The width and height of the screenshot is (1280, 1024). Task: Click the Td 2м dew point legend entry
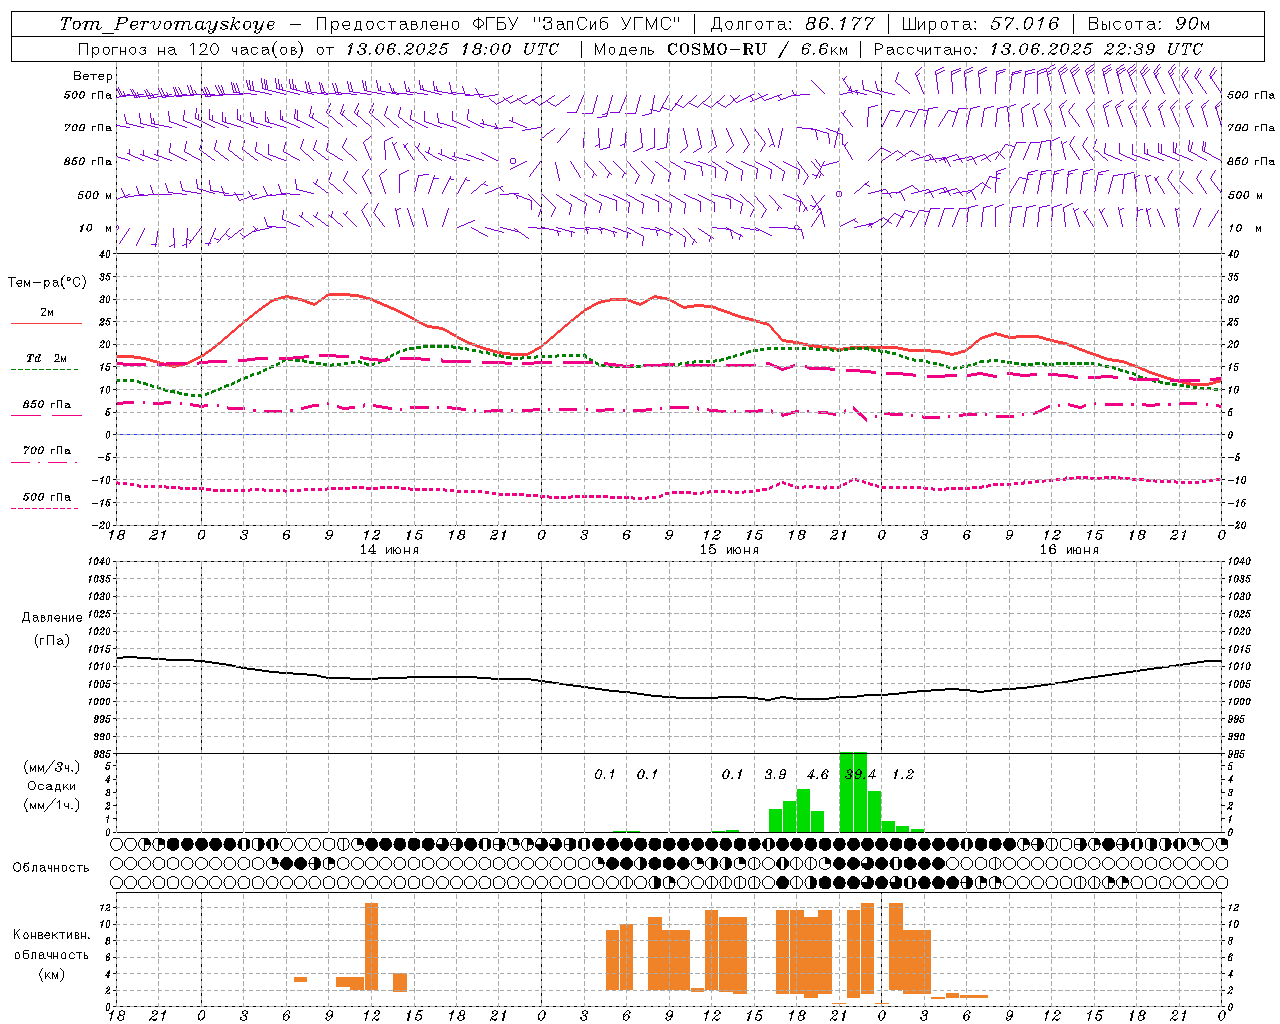pos(46,358)
